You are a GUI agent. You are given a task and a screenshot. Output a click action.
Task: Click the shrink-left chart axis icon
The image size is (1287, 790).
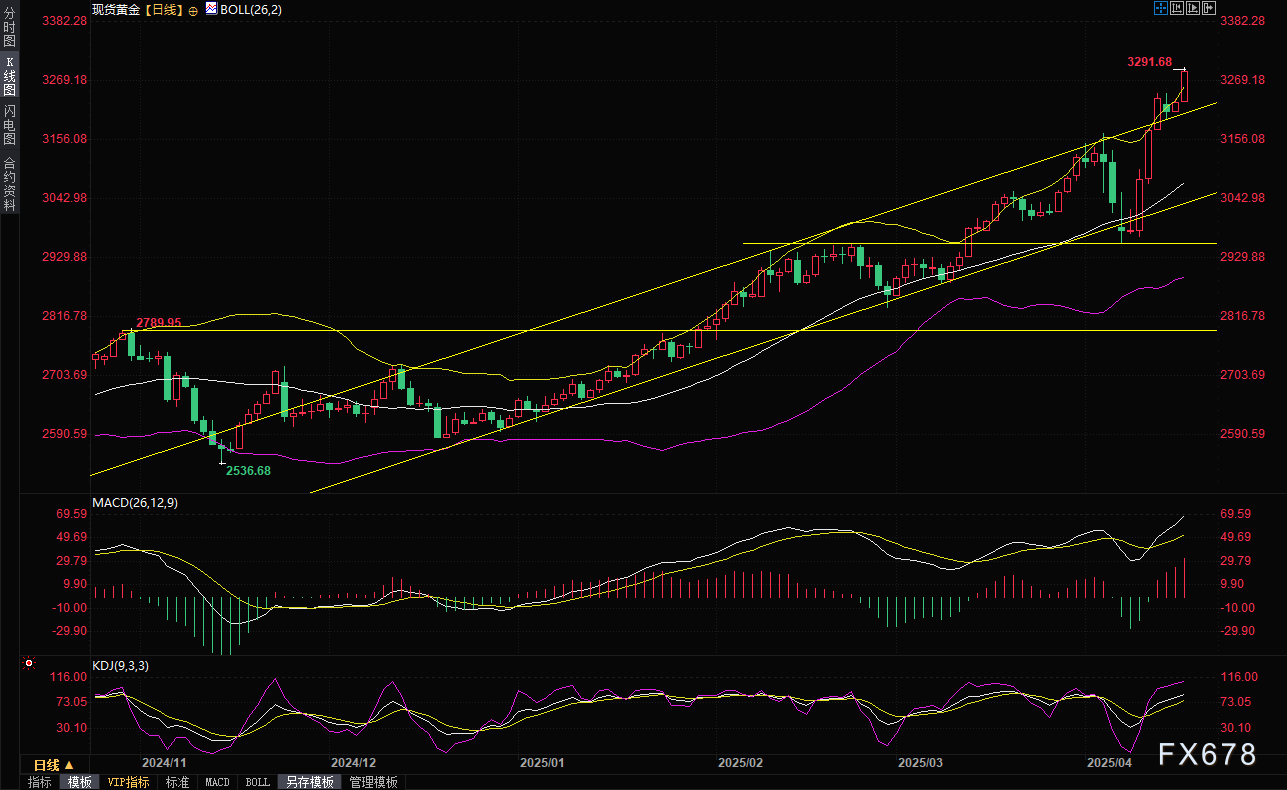(1177, 8)
